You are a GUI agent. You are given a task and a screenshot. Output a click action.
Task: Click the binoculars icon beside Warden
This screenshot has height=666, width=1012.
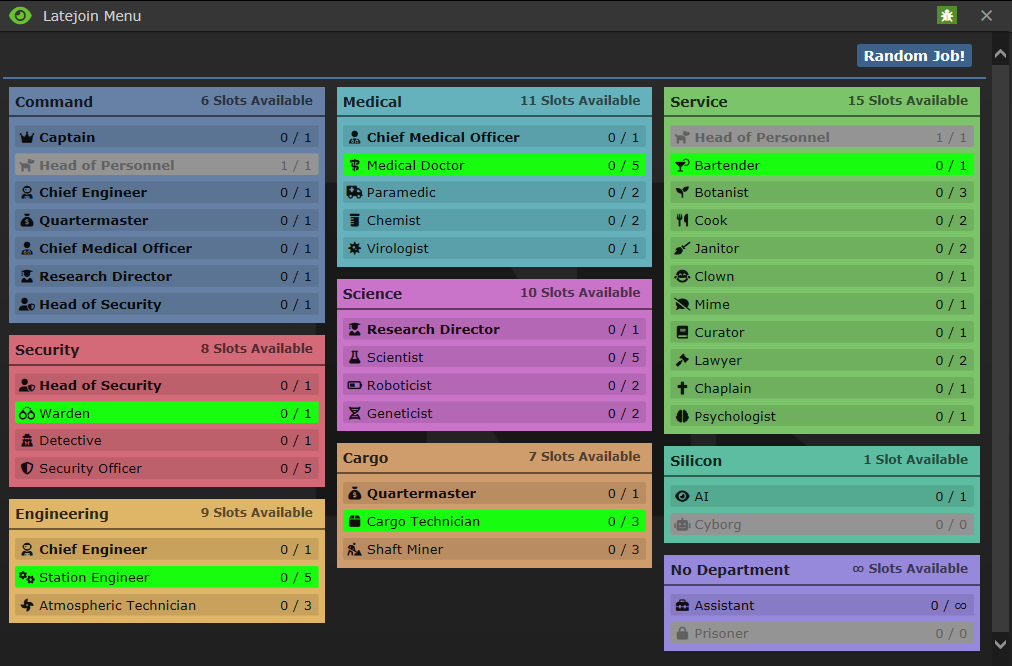point(26,413)
